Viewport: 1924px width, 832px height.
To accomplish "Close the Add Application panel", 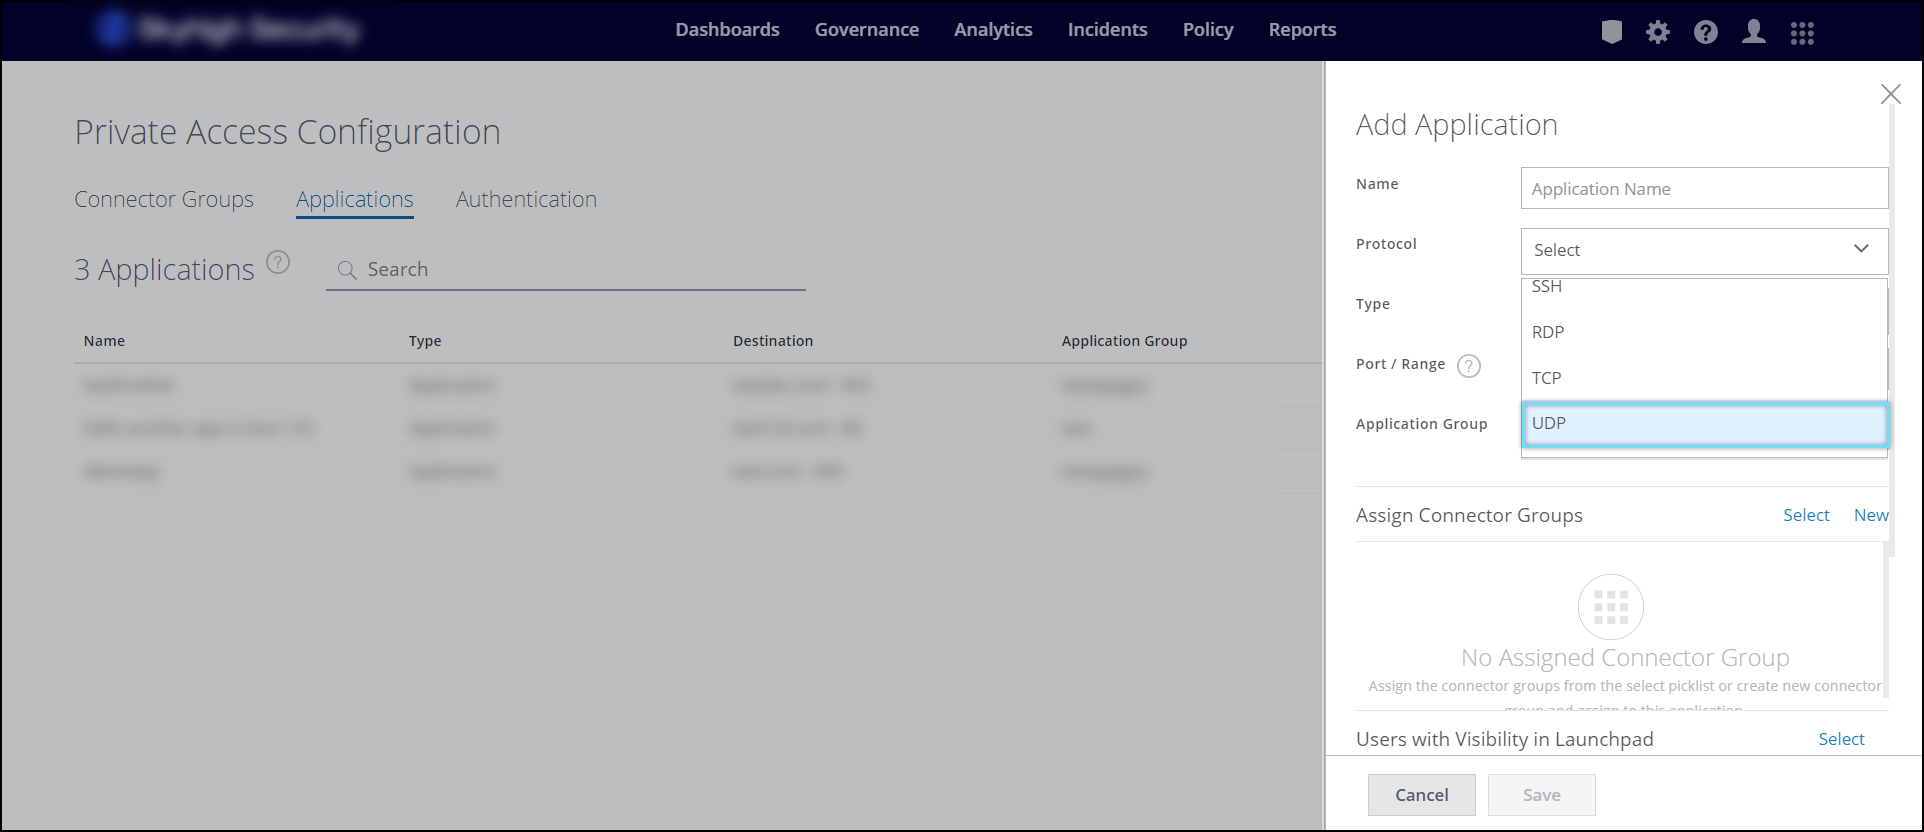I will 1890,94.
